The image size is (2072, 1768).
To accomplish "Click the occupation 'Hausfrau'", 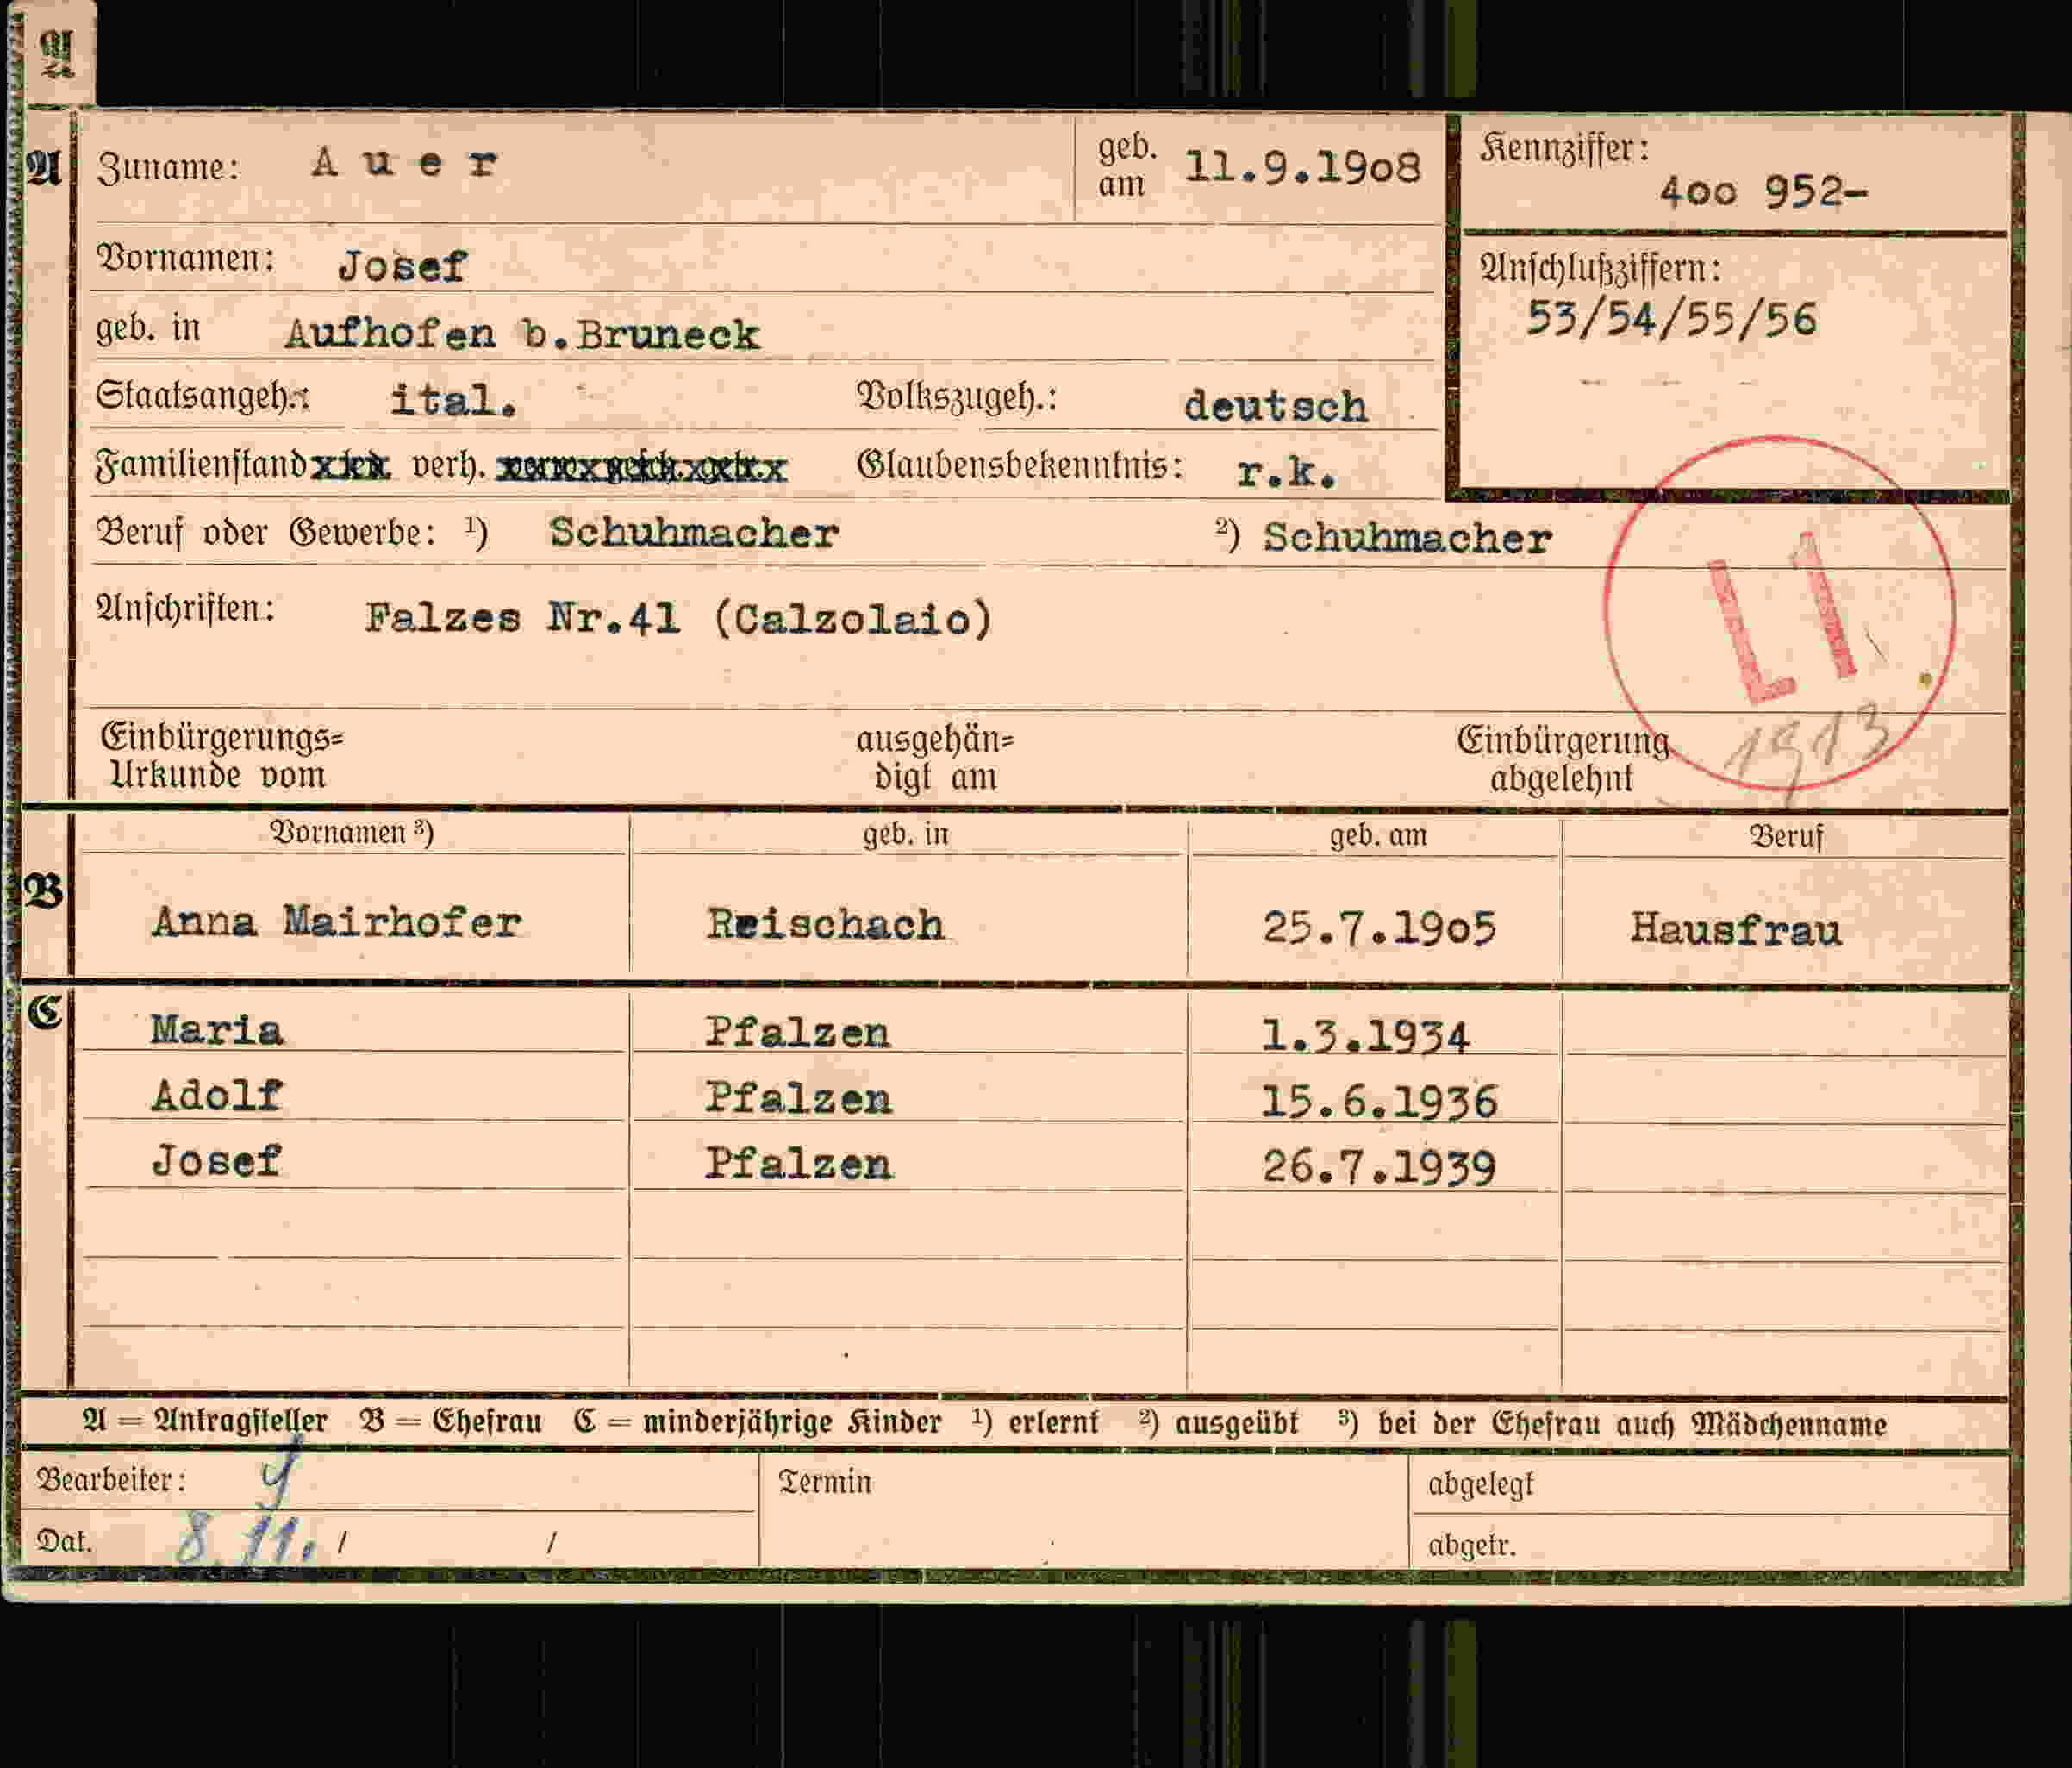I will pos(1736,930).
